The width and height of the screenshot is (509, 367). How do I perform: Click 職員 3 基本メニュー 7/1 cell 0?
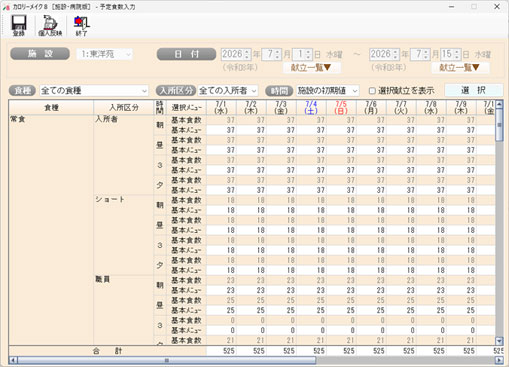pos(221,330)
